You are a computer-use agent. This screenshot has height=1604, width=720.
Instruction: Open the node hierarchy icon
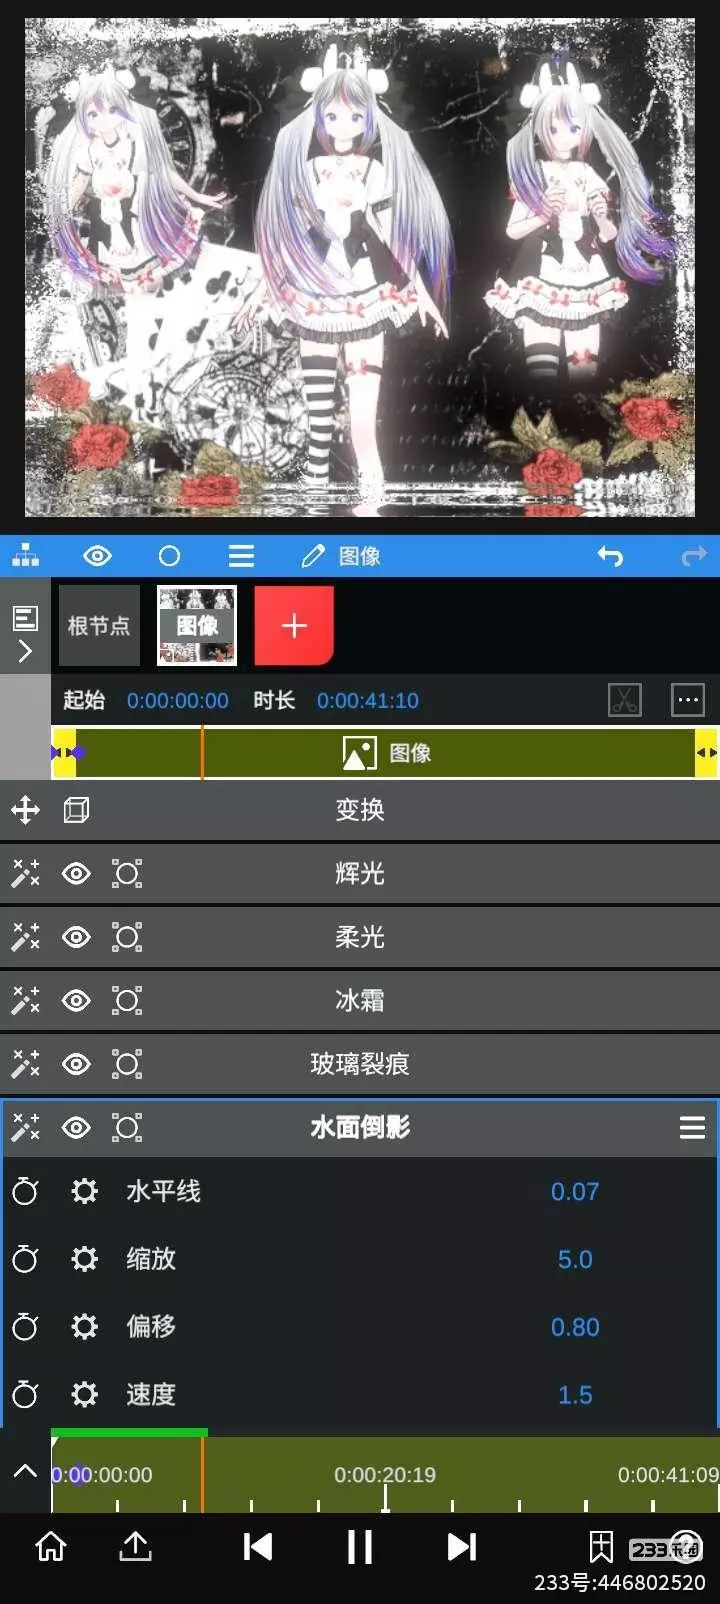(25, 556)
